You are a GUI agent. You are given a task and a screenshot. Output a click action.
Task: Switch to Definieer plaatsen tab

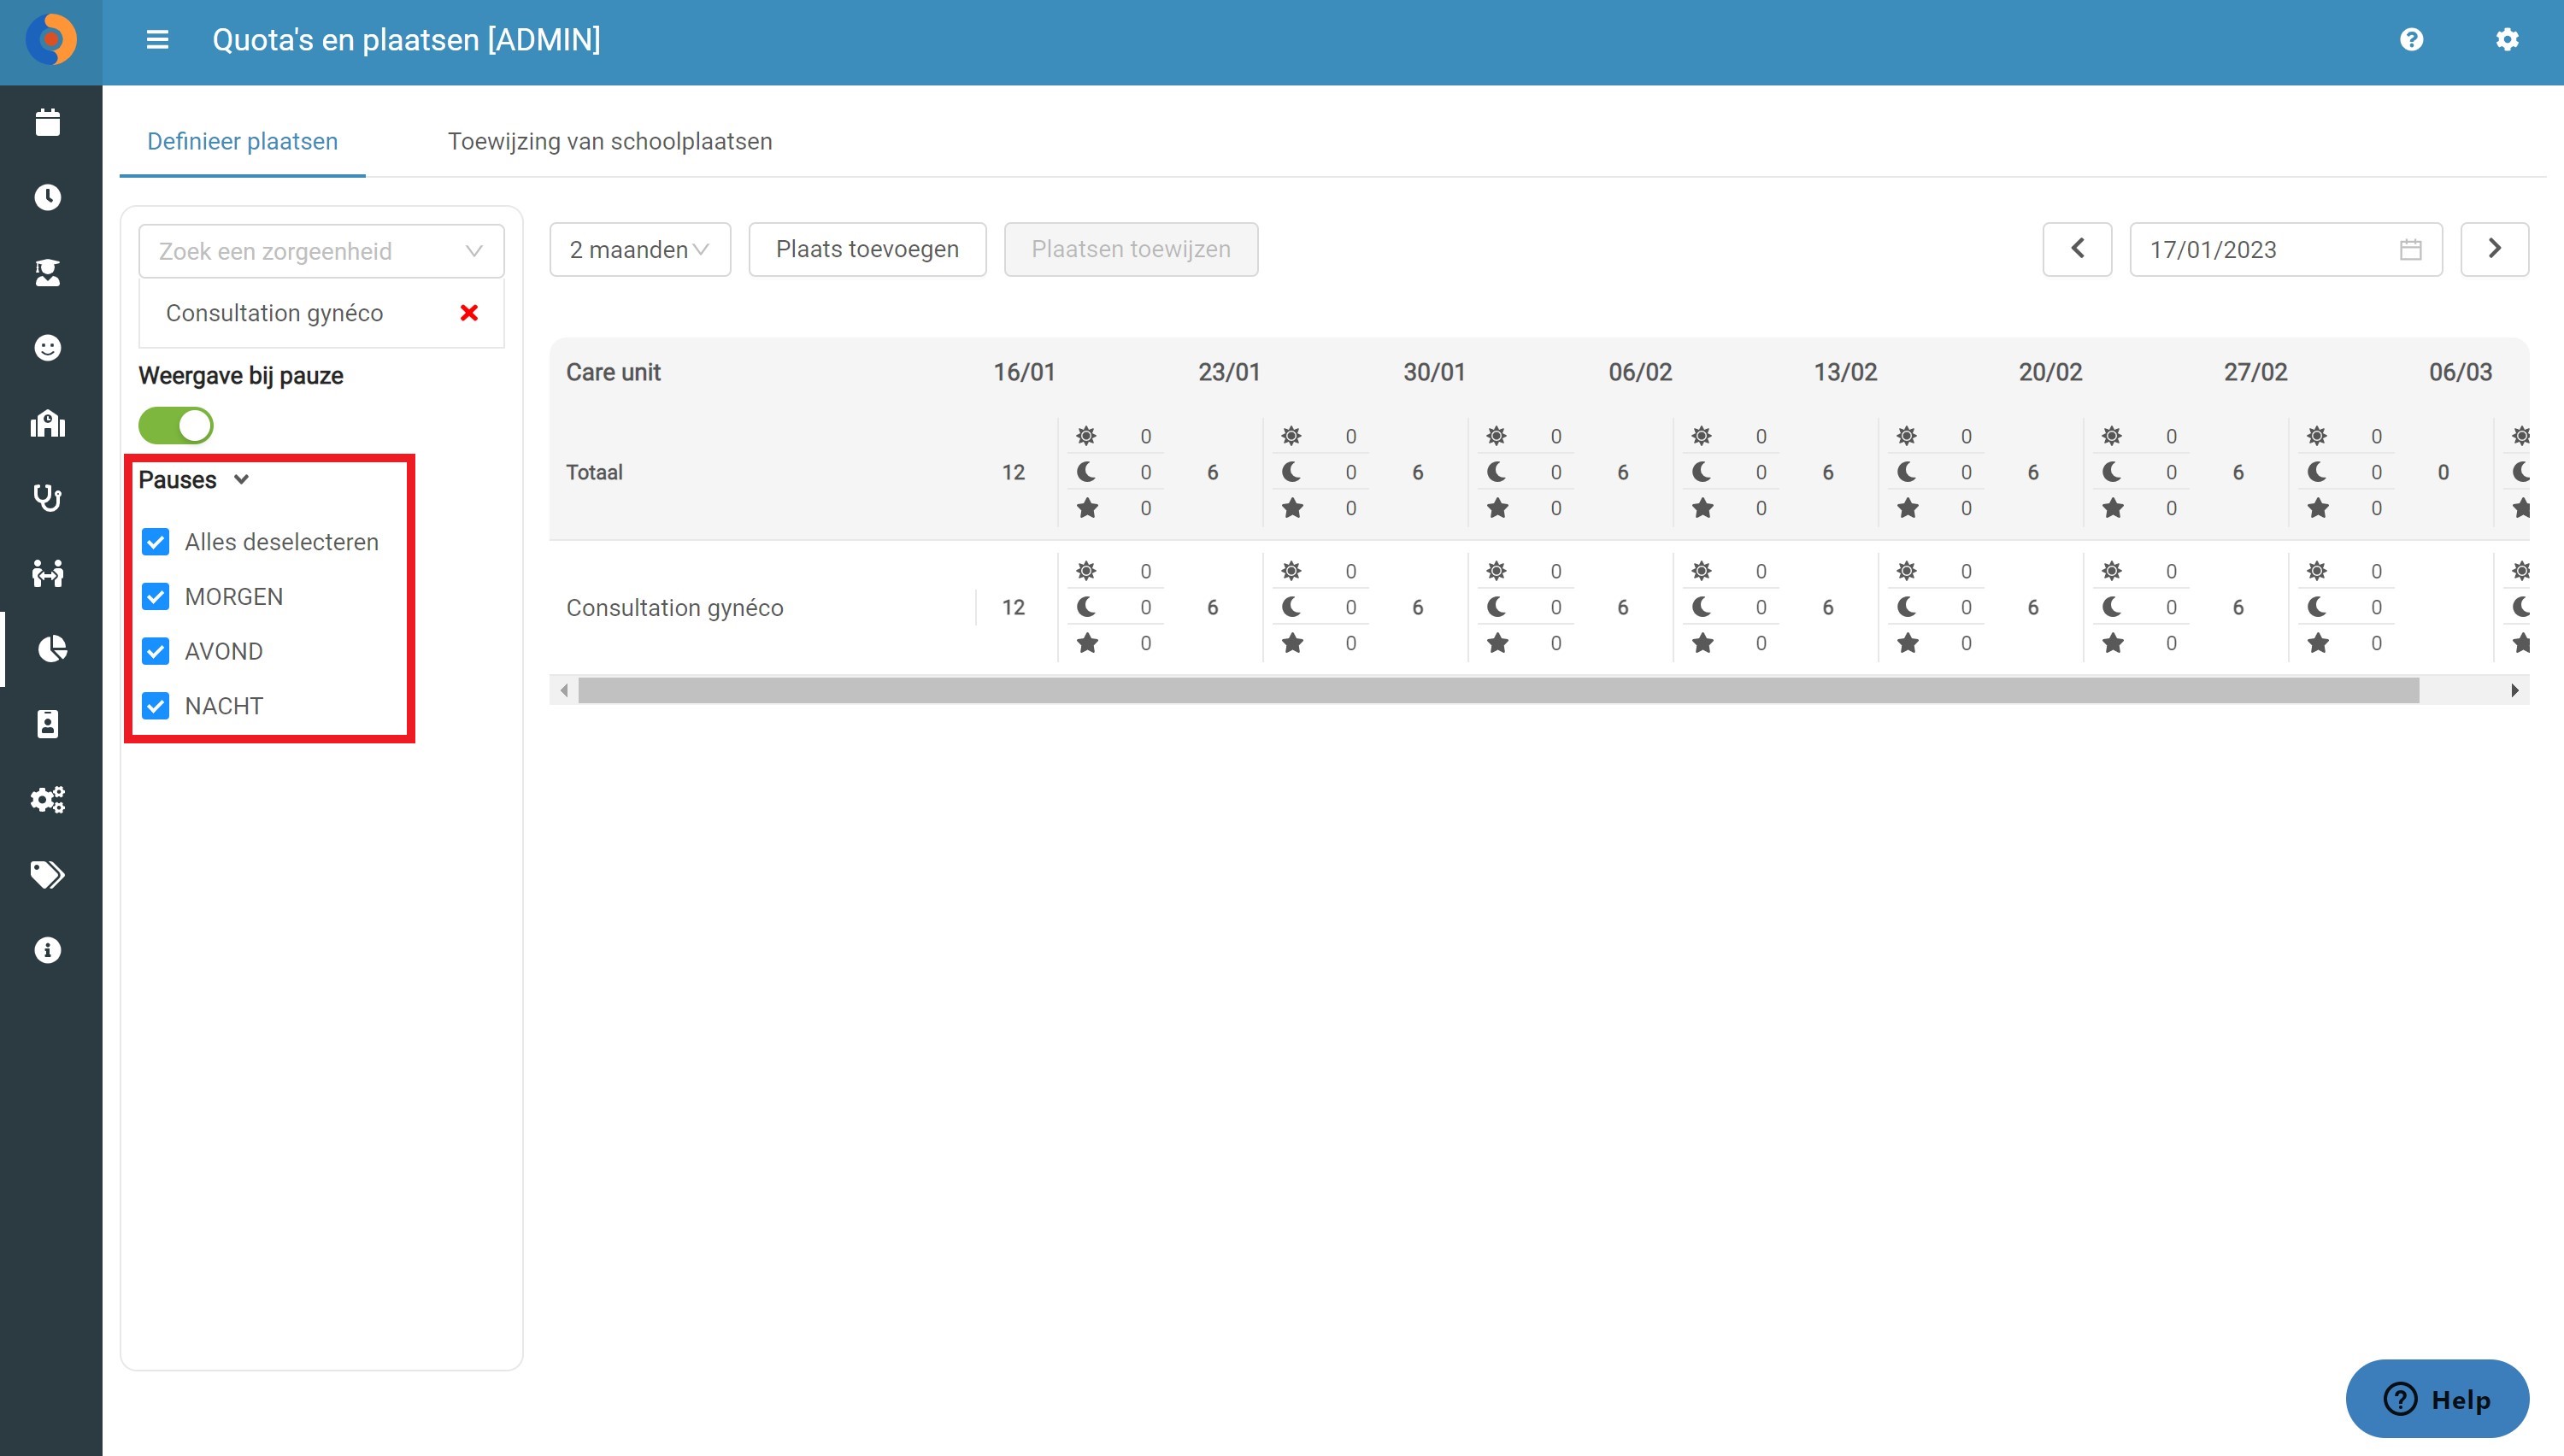pos(242,141)
